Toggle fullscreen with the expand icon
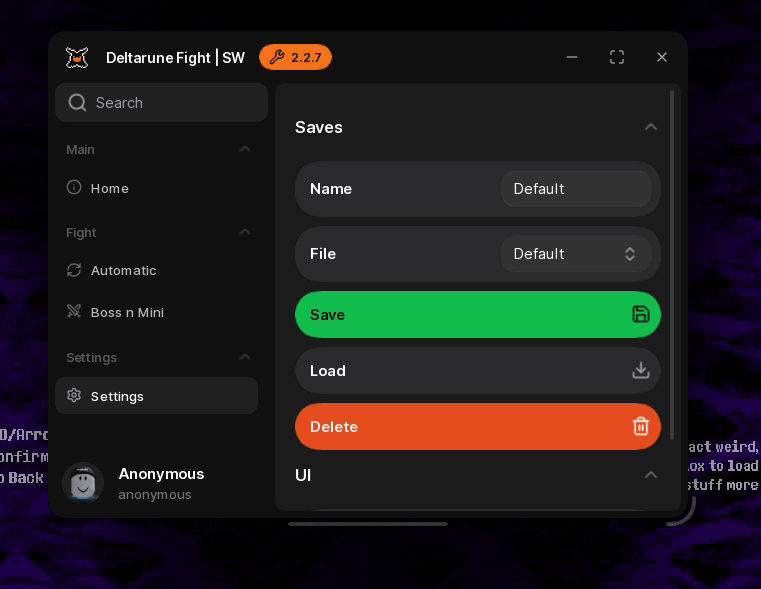The height and width of the screenshot is (589, 761). (617, 57)
